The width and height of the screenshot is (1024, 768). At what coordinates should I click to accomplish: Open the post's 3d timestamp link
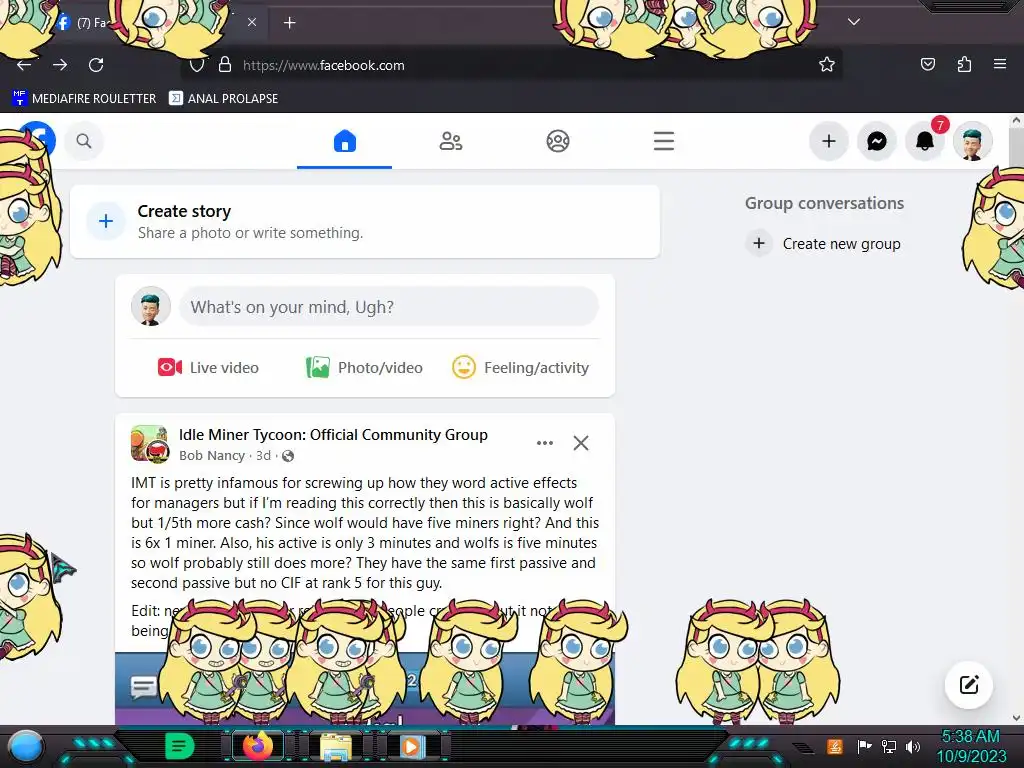pyautogui.click(x=263, y=456)
